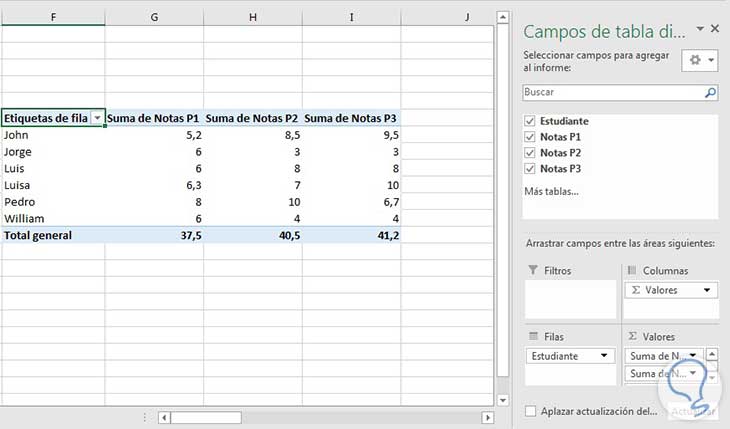
Task: Click the sigma icon beside Valores area
Action: click(630, 337)
